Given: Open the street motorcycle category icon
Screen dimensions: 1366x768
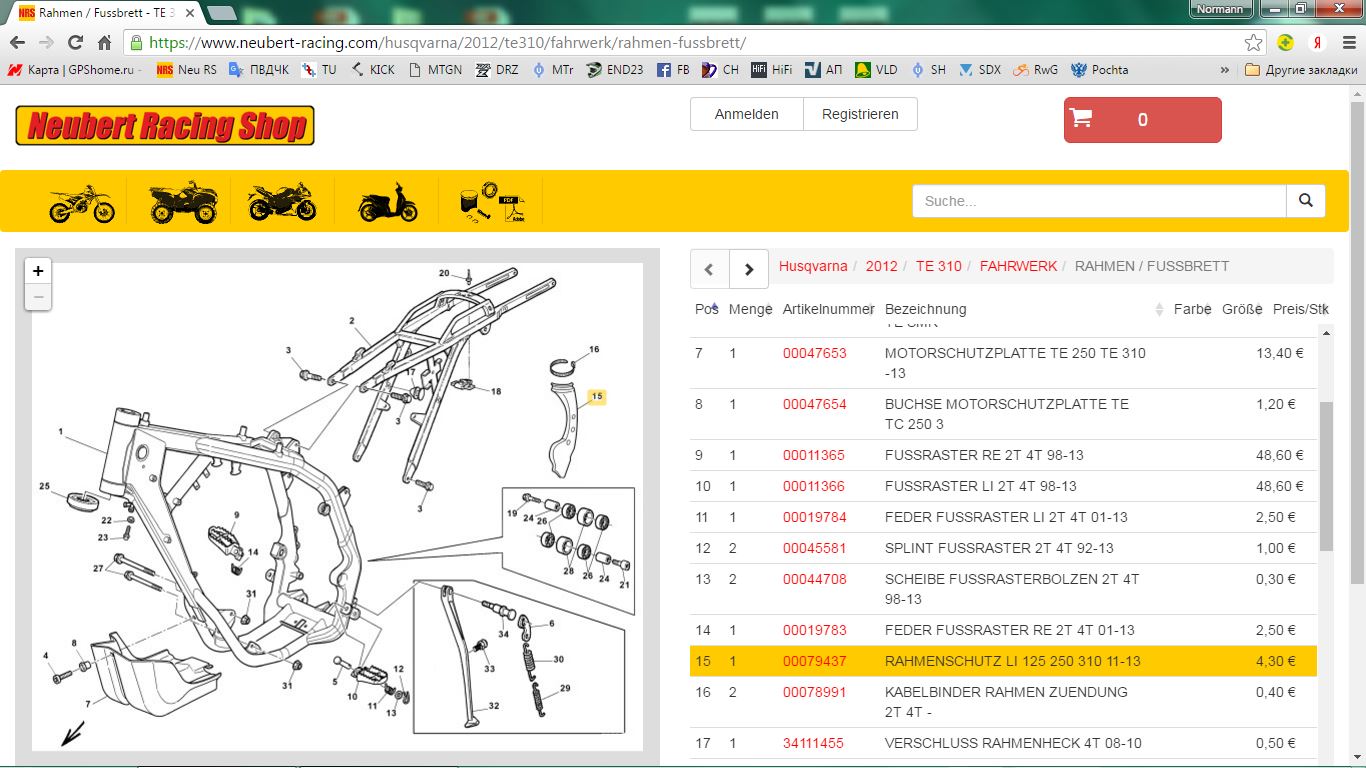Looking at the screenshot, I should 282,202.
